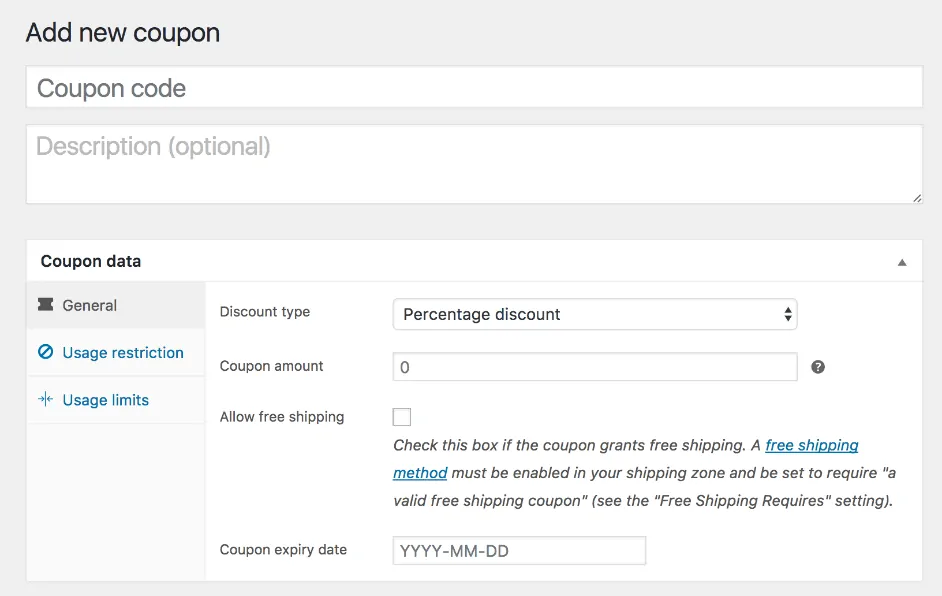Viewport: 942px width, 596px height.
Task: Click the up-down arrows on Discount type
Action: tap(786, 314)
